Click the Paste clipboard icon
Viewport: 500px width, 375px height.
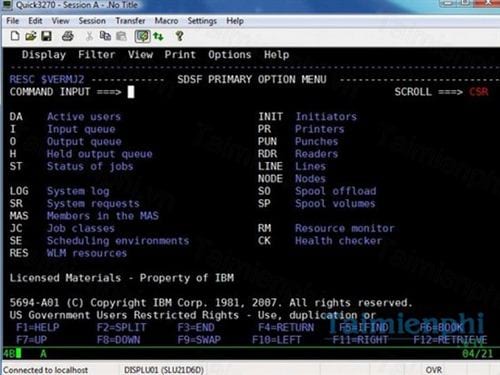pos(121,36)
